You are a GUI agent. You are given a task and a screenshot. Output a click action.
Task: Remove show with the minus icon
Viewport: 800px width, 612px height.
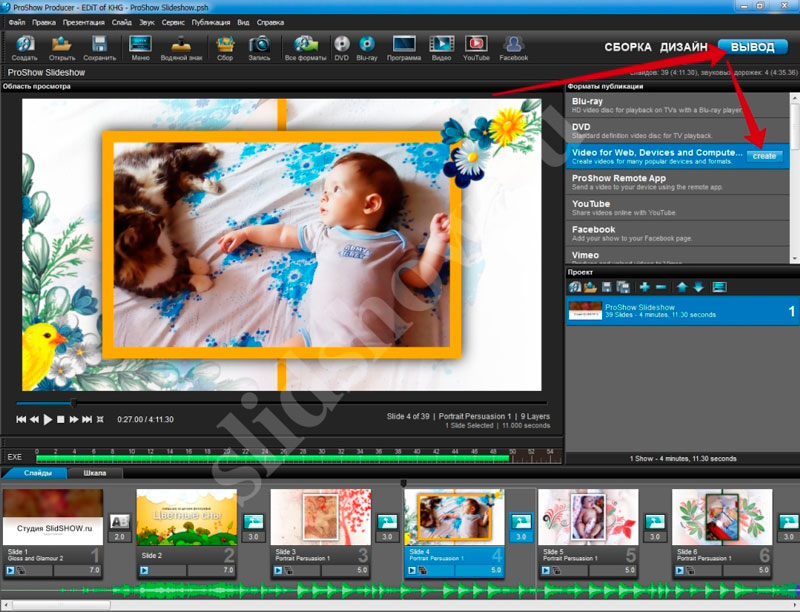tap(661, 287)
